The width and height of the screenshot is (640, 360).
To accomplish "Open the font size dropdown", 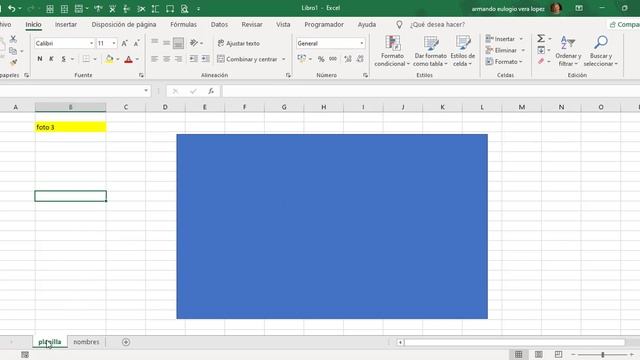I will click(114, 43).
